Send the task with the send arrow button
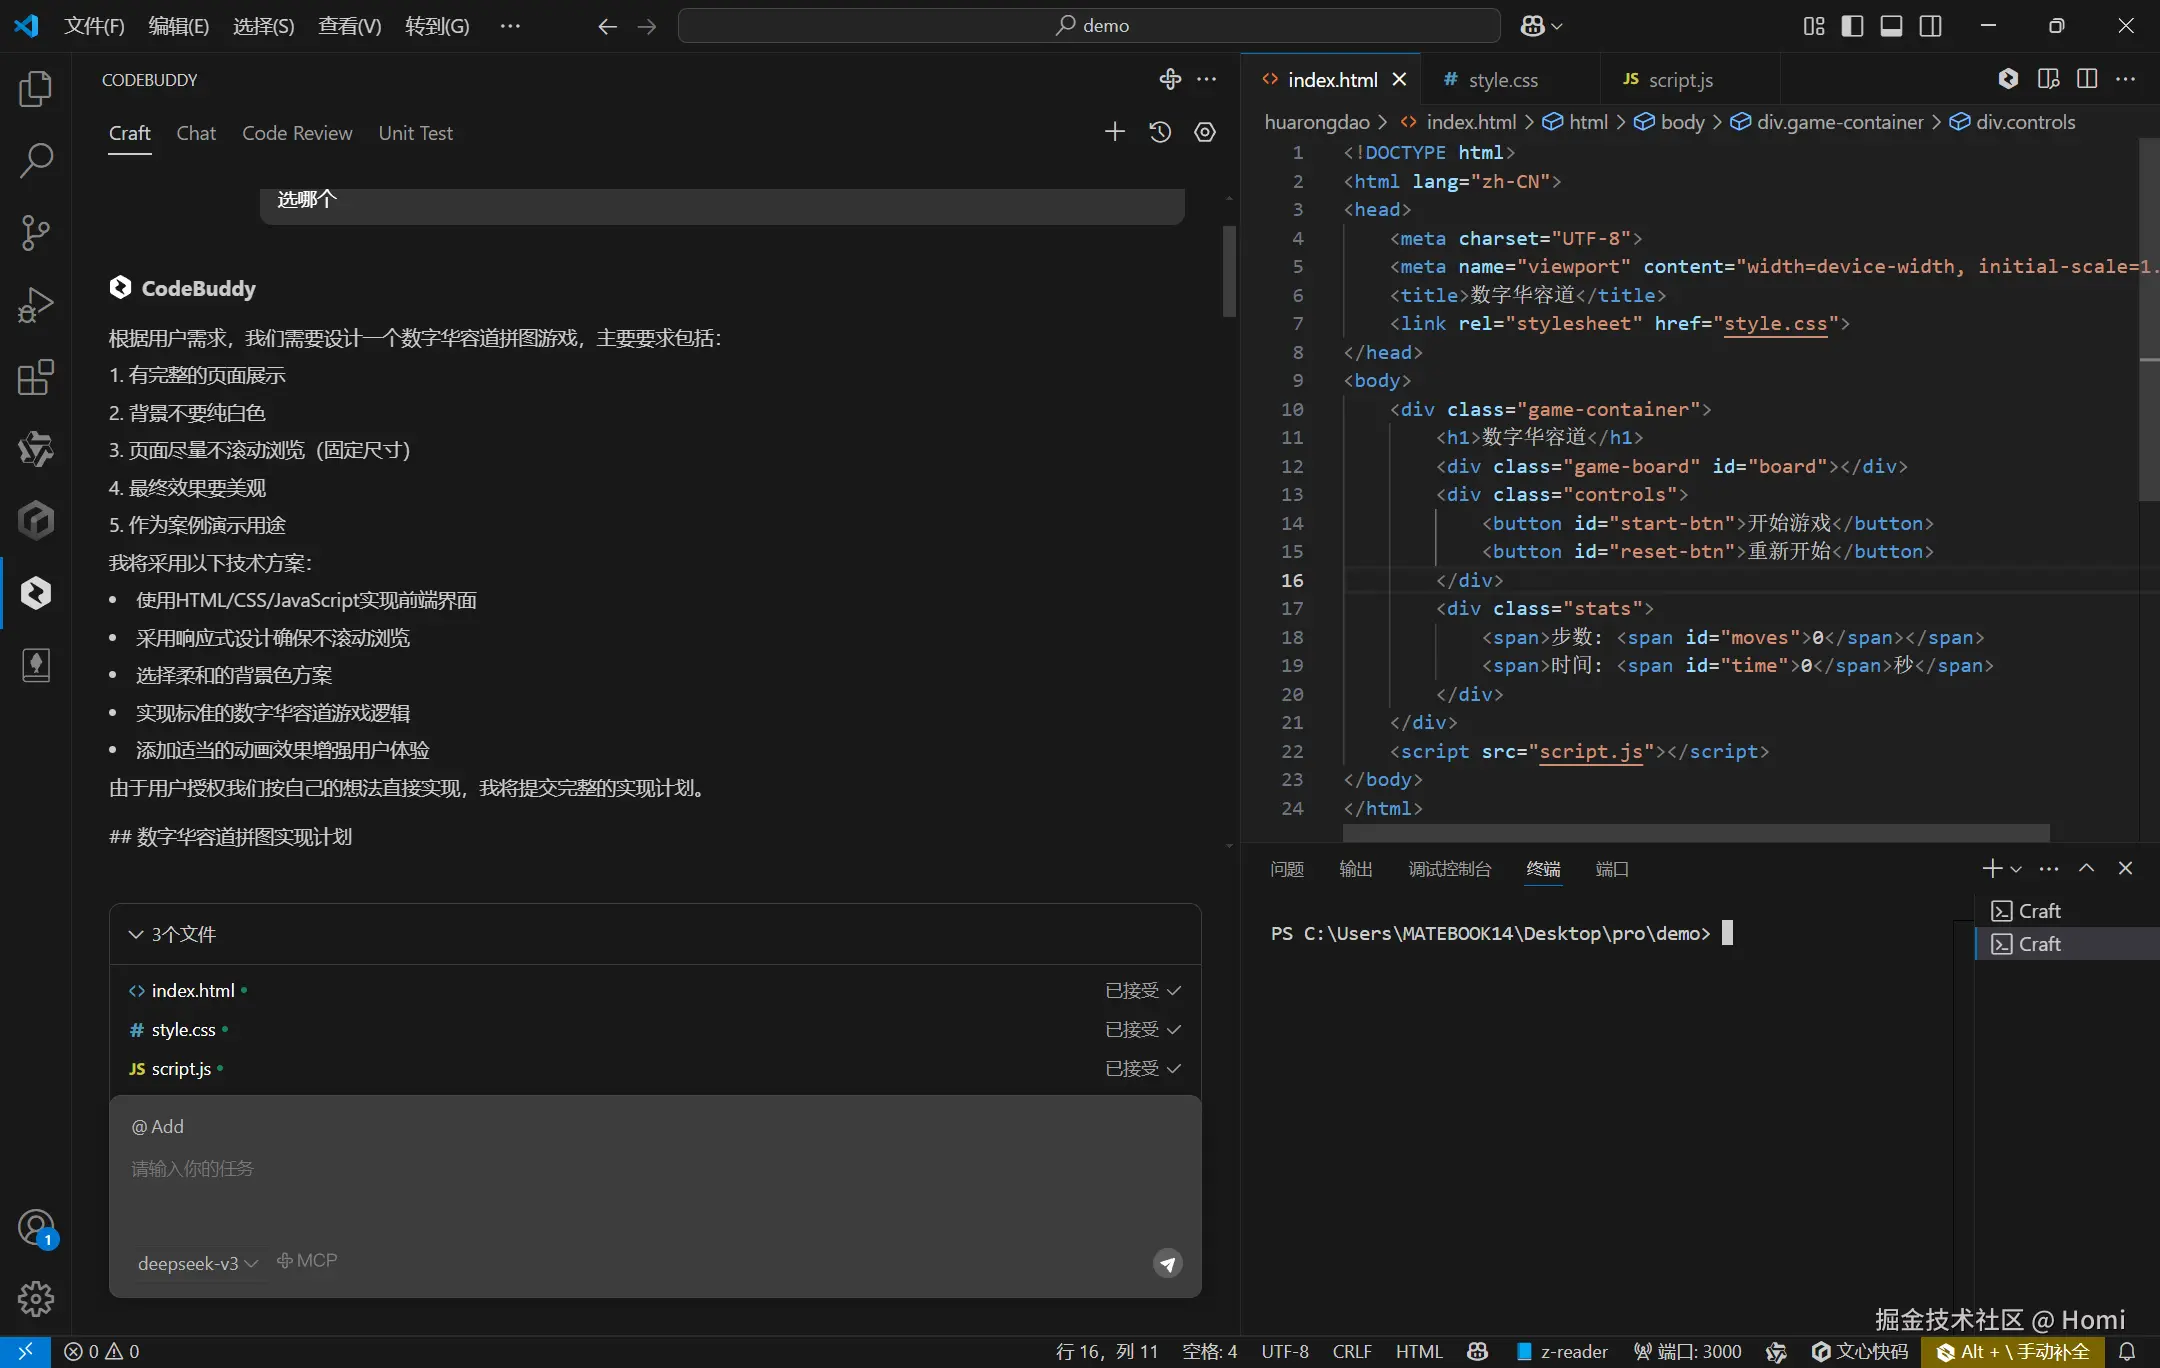Viewport: 2160px width, 1368px height. pyautogui.click(x=1167, y=1263)
